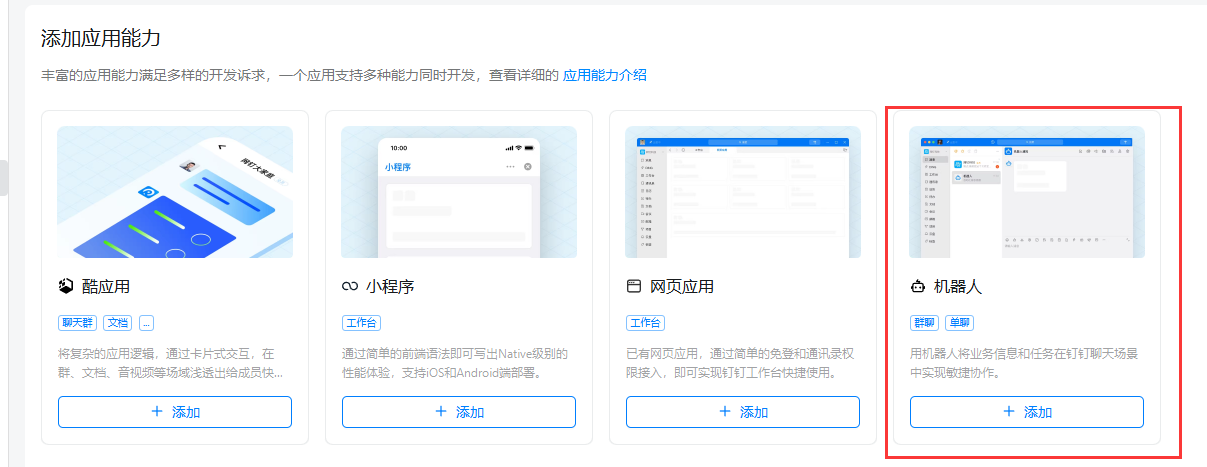The image size is (1207, 467).
Task: Click the 网页应用 window icon
Action: click(x=634, y=287)
